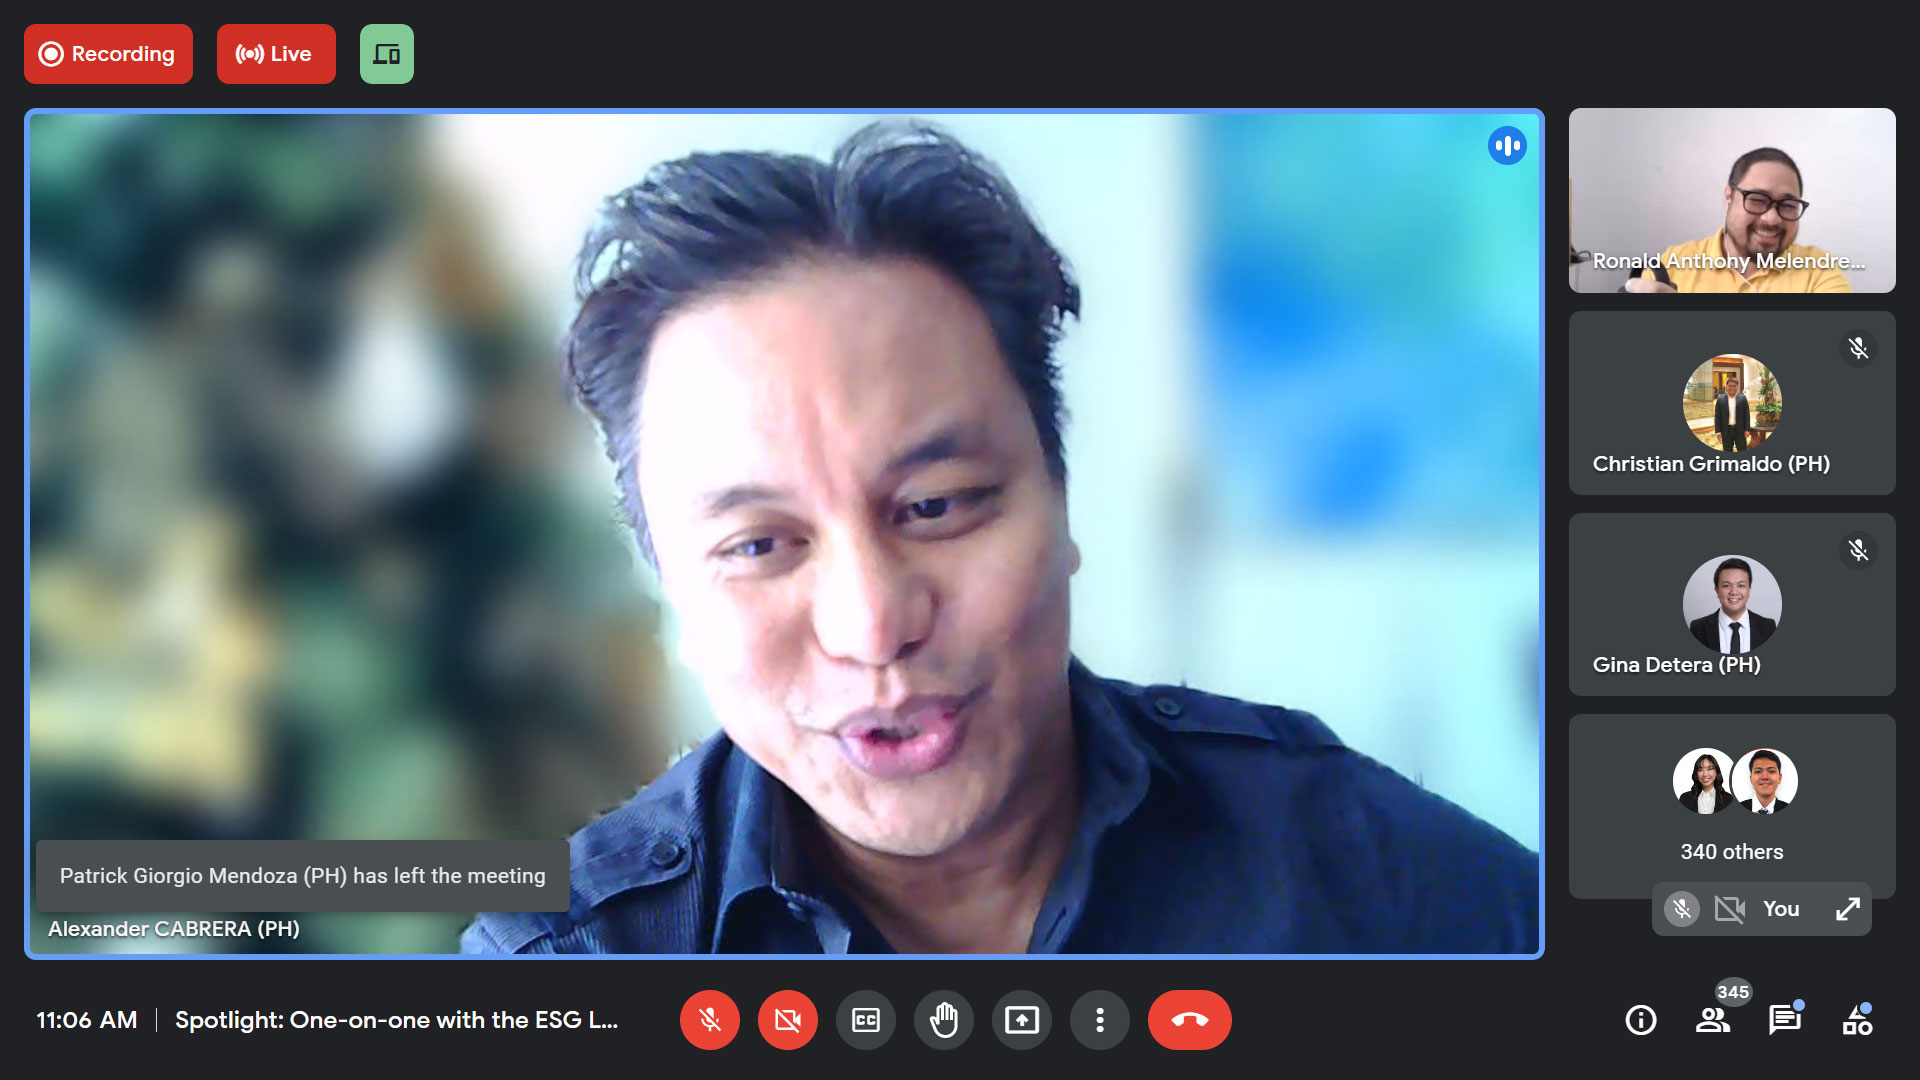Open the Activities panel icon
Viewport: 1920px width, 1080px height.
pyautogui.click(x=1857, y=1020)
